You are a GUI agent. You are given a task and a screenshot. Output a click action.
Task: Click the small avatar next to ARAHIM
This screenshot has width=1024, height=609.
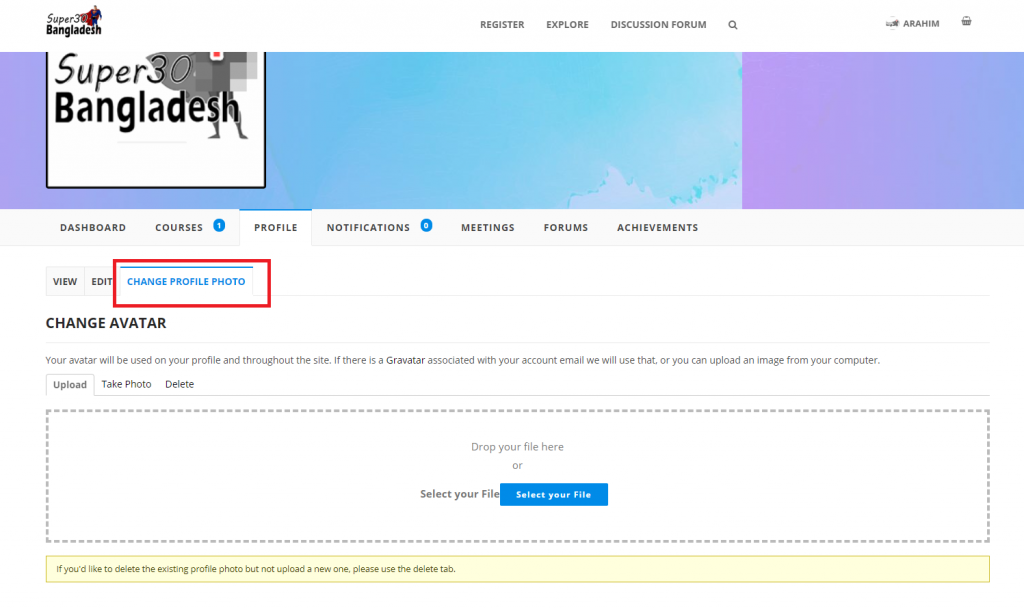(x=892, y=23)
